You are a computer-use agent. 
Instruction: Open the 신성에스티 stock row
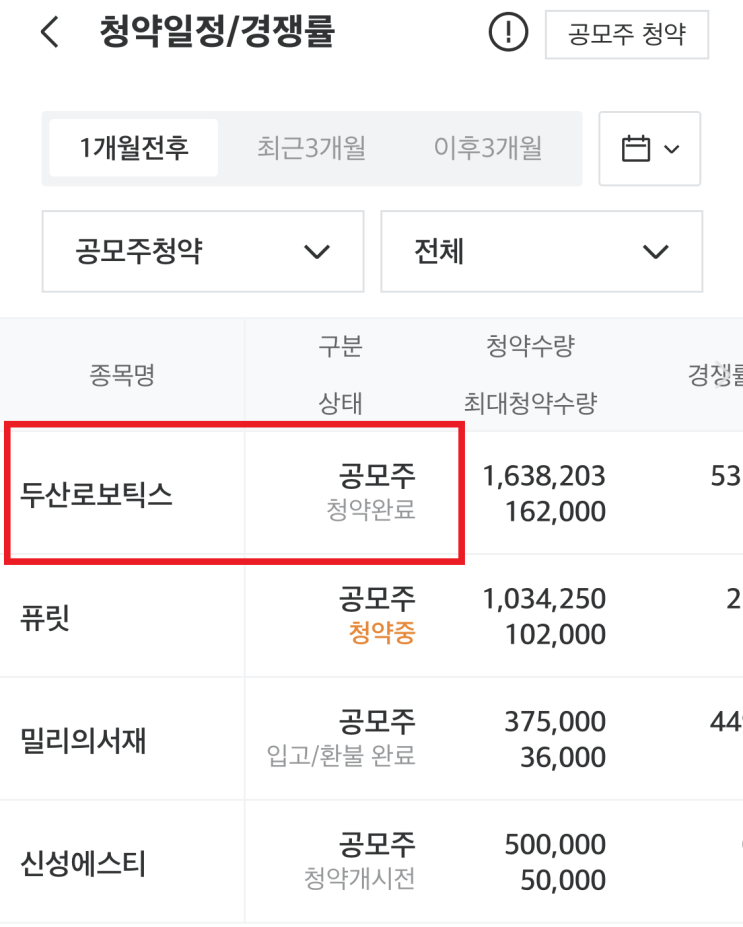tap(84, 863)
